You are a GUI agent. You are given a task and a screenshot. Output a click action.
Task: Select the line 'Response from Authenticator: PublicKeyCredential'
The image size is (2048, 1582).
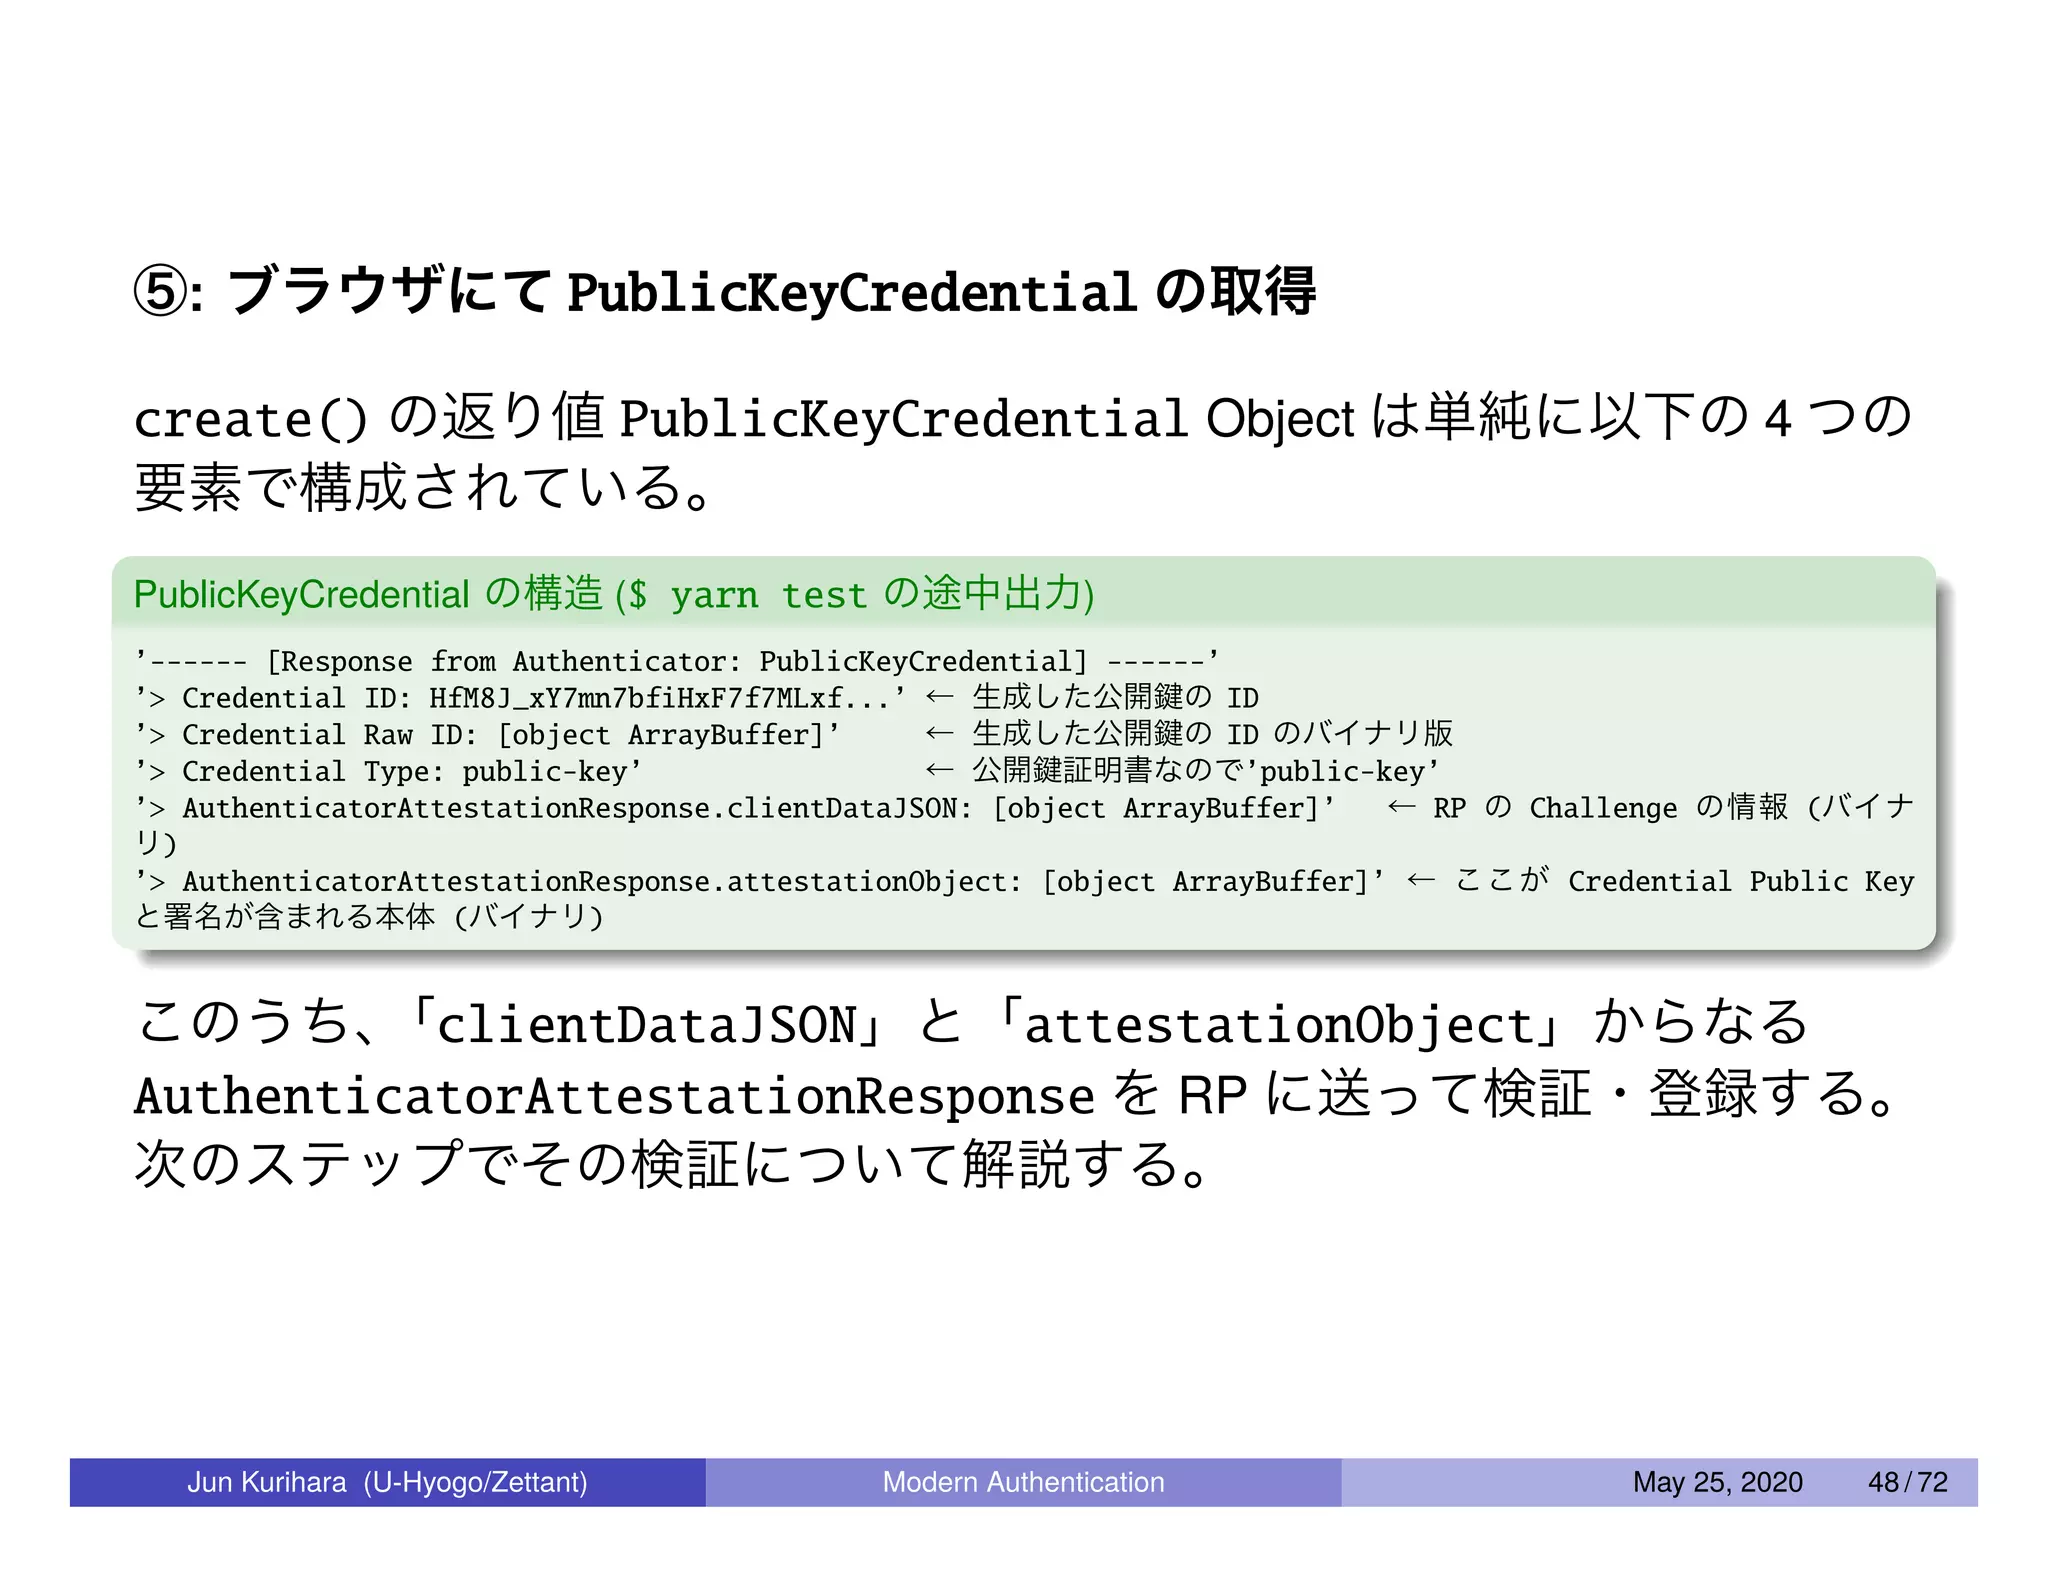pos(676,661)
